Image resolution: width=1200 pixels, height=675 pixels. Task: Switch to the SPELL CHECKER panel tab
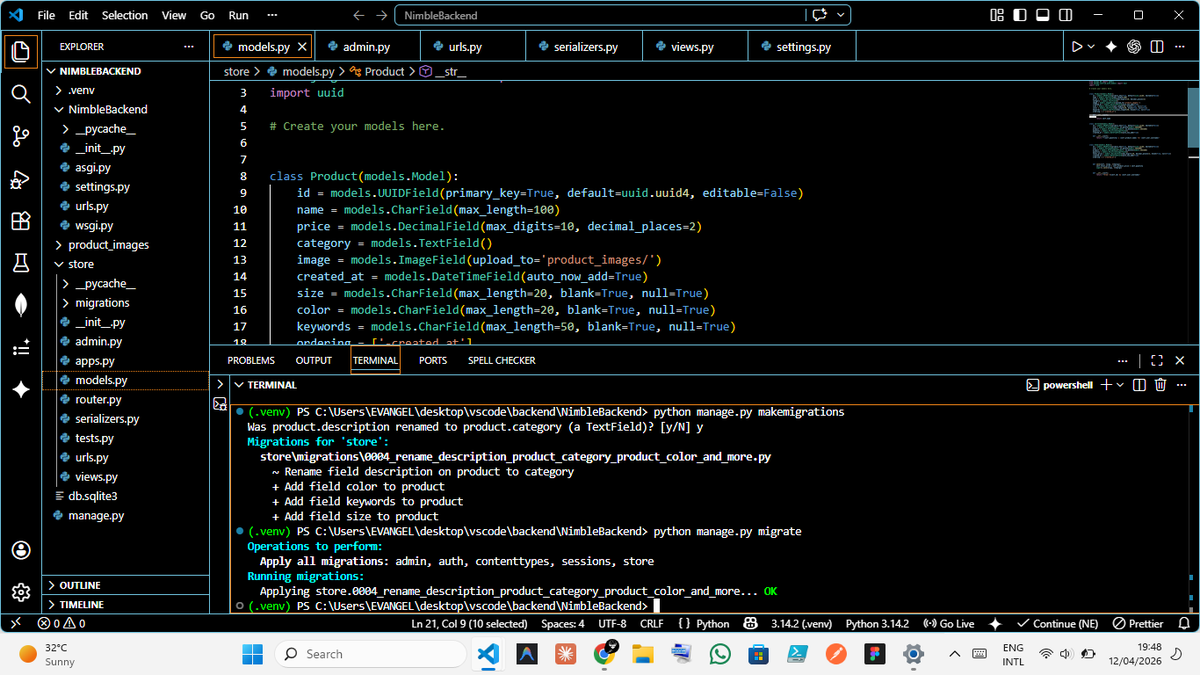[502, 360]
